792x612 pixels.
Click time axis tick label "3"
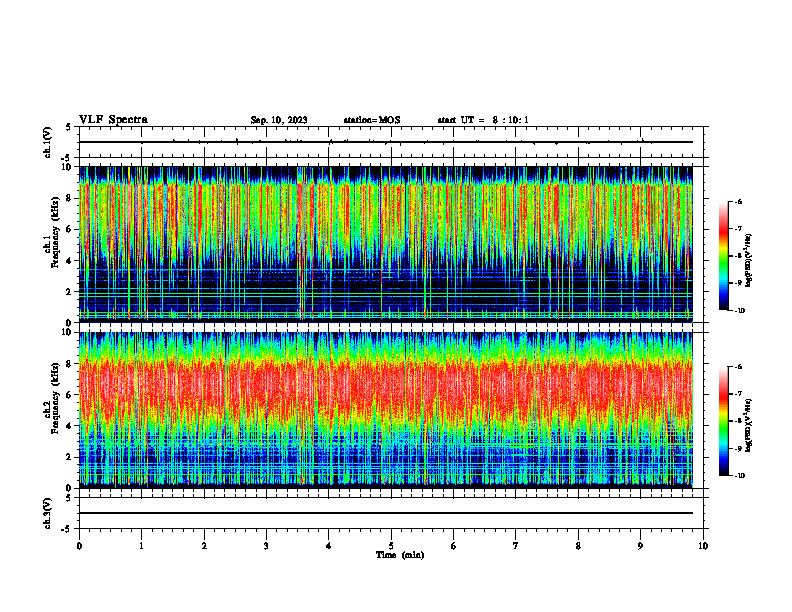pyautogui.click(x=266, y=546)
